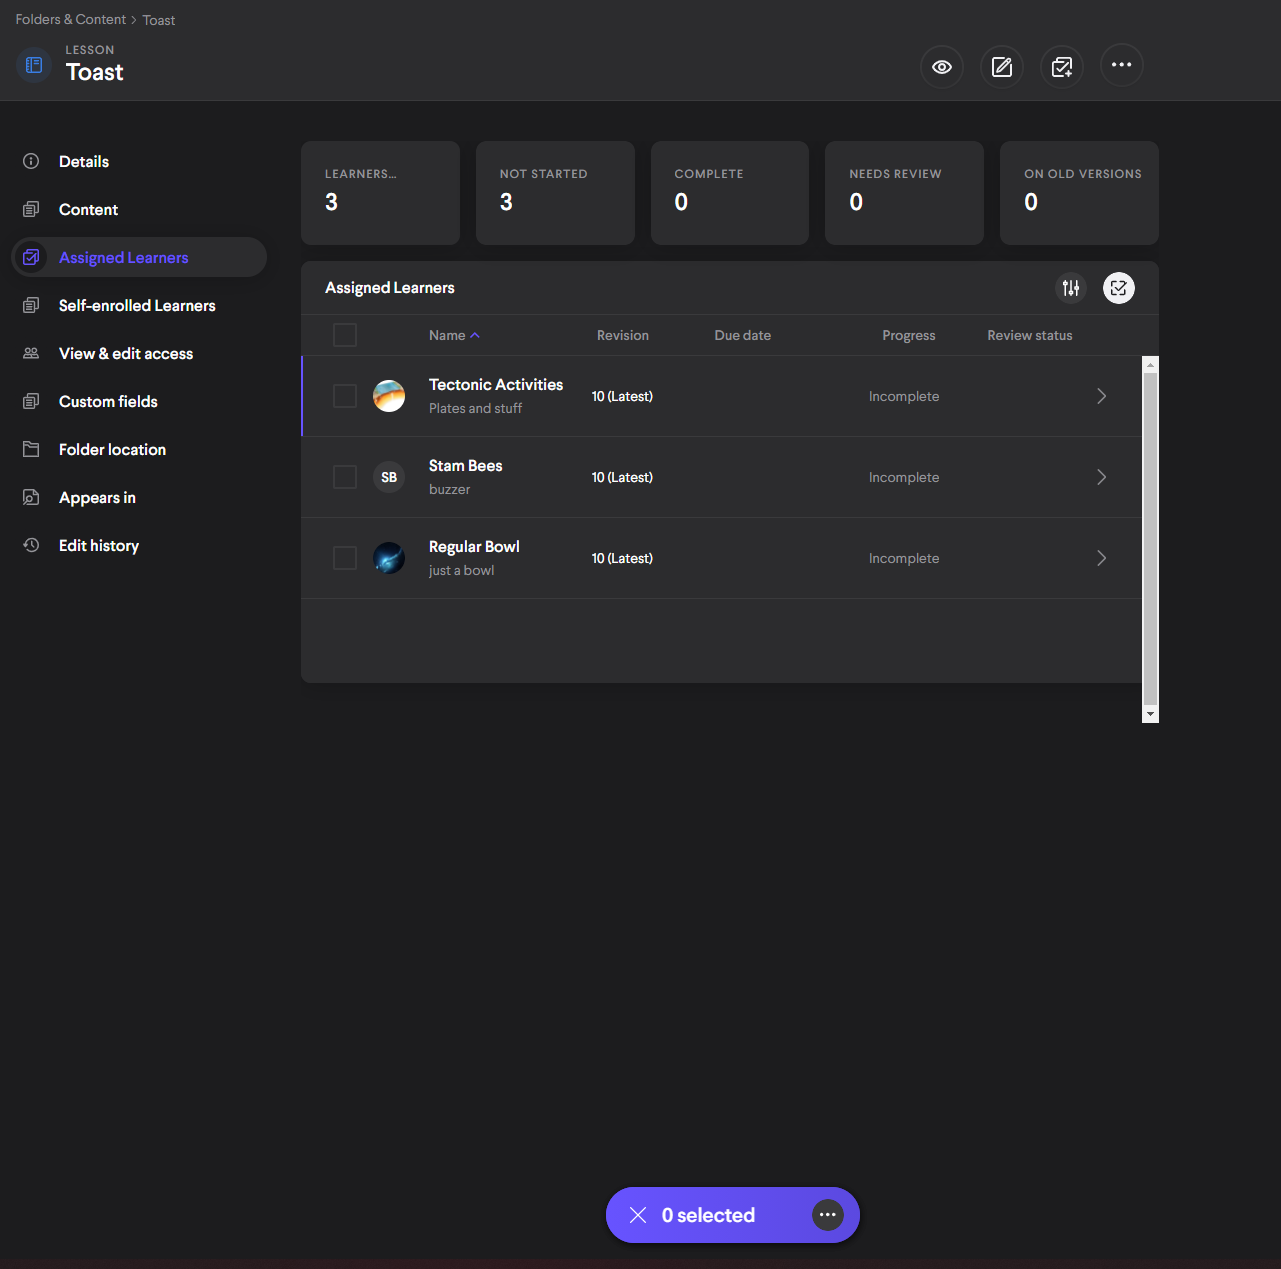Screen dimensions: 1281x1269
Task: Sort by Name column header arrow
Action: pos(475,336)
